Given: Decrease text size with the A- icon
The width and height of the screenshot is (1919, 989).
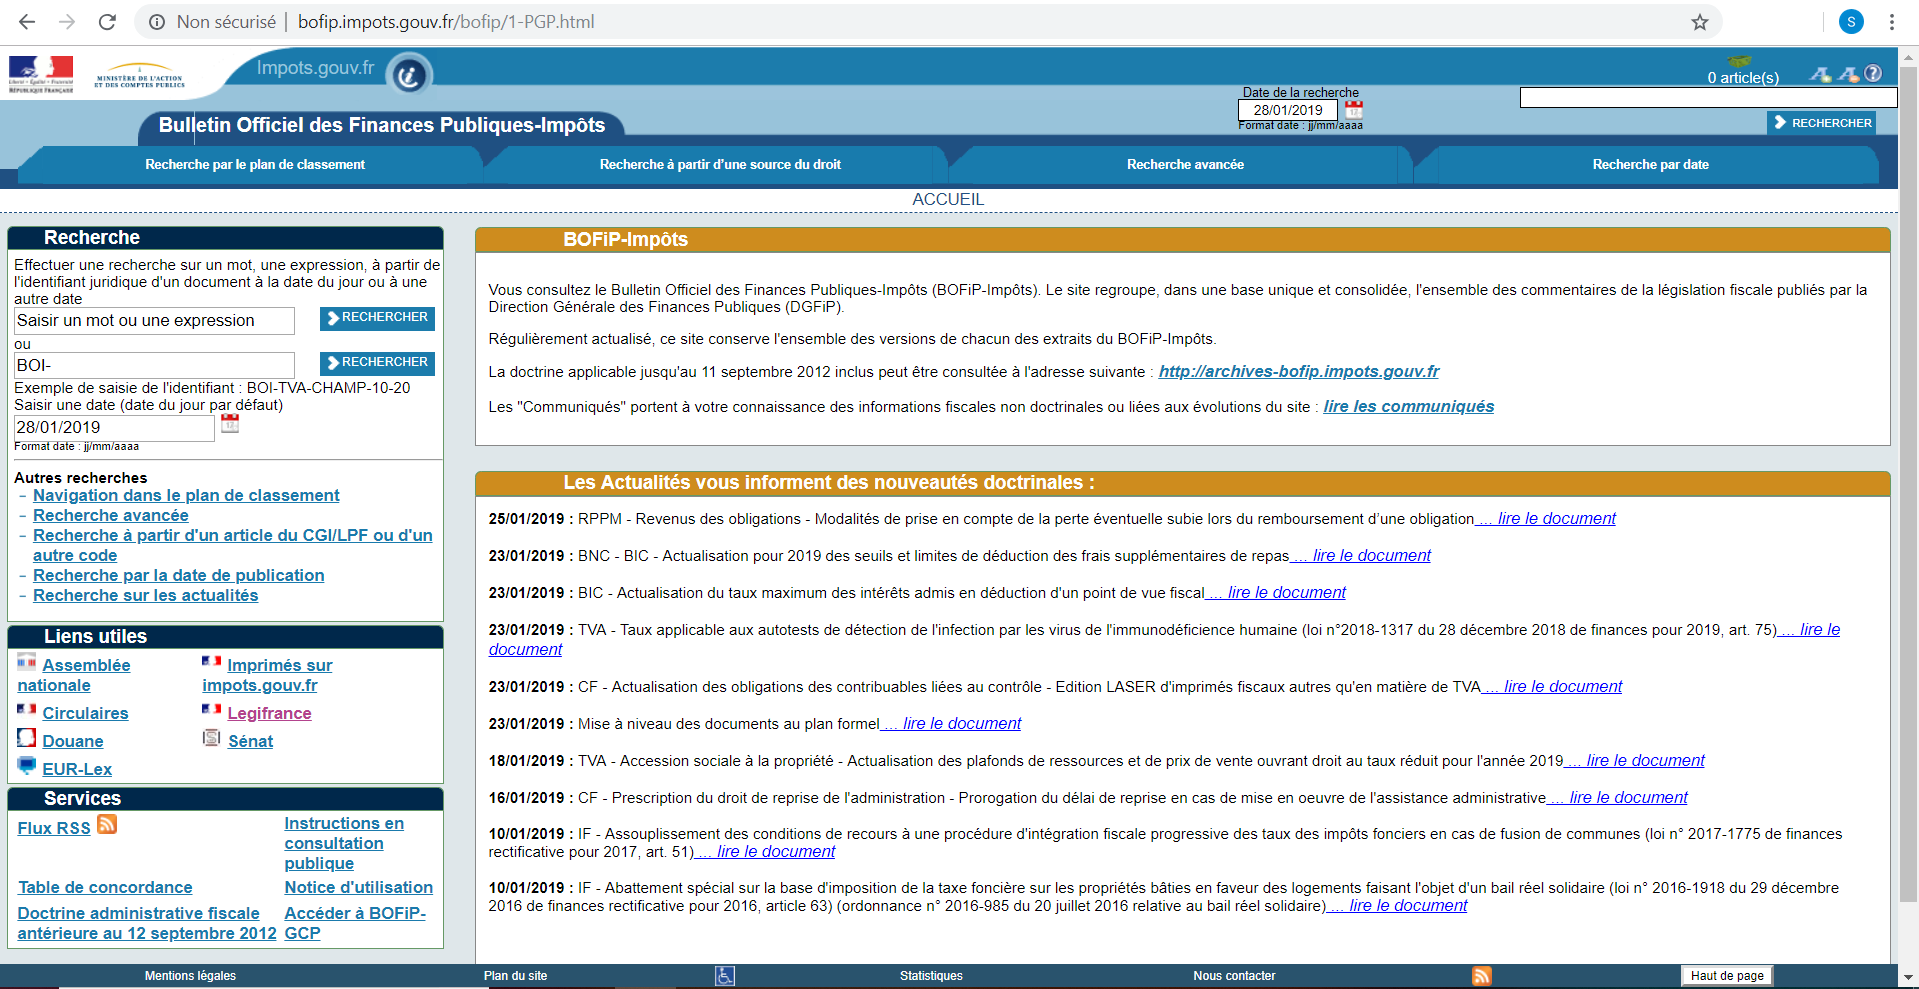Looking at the screenshot, I should [1848, 74].
